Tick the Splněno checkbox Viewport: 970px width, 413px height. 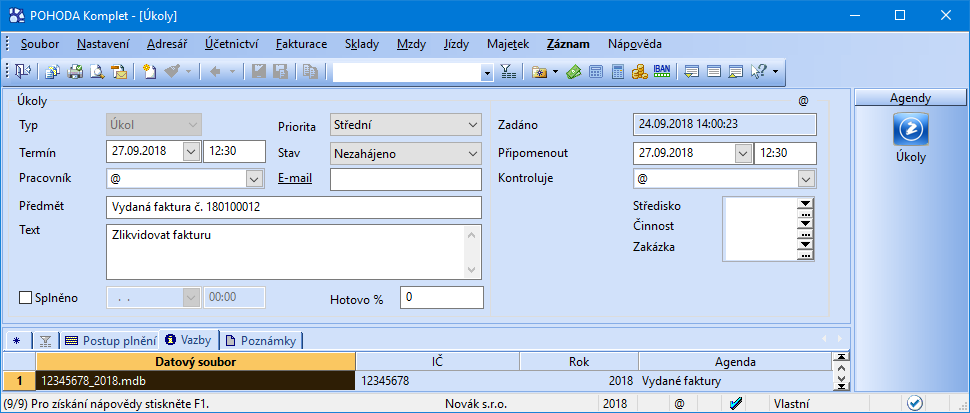click(25, 298)
